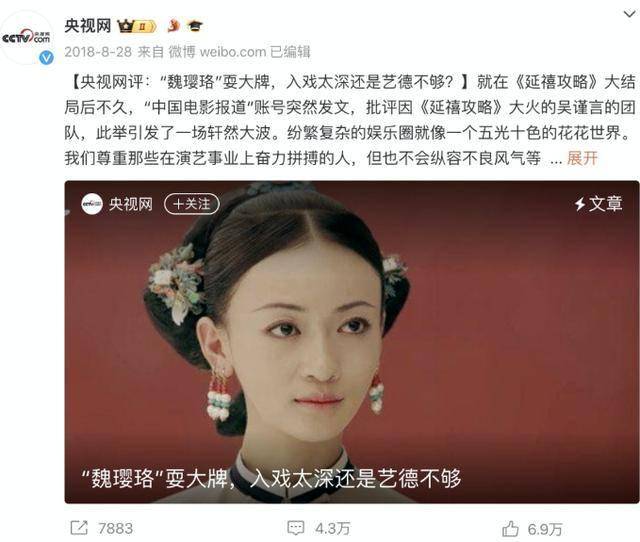Image resolution: width=640 pixels, height=542 pixels.
Task: Click the 文章 article label
Action: click(x=599, y=204)
